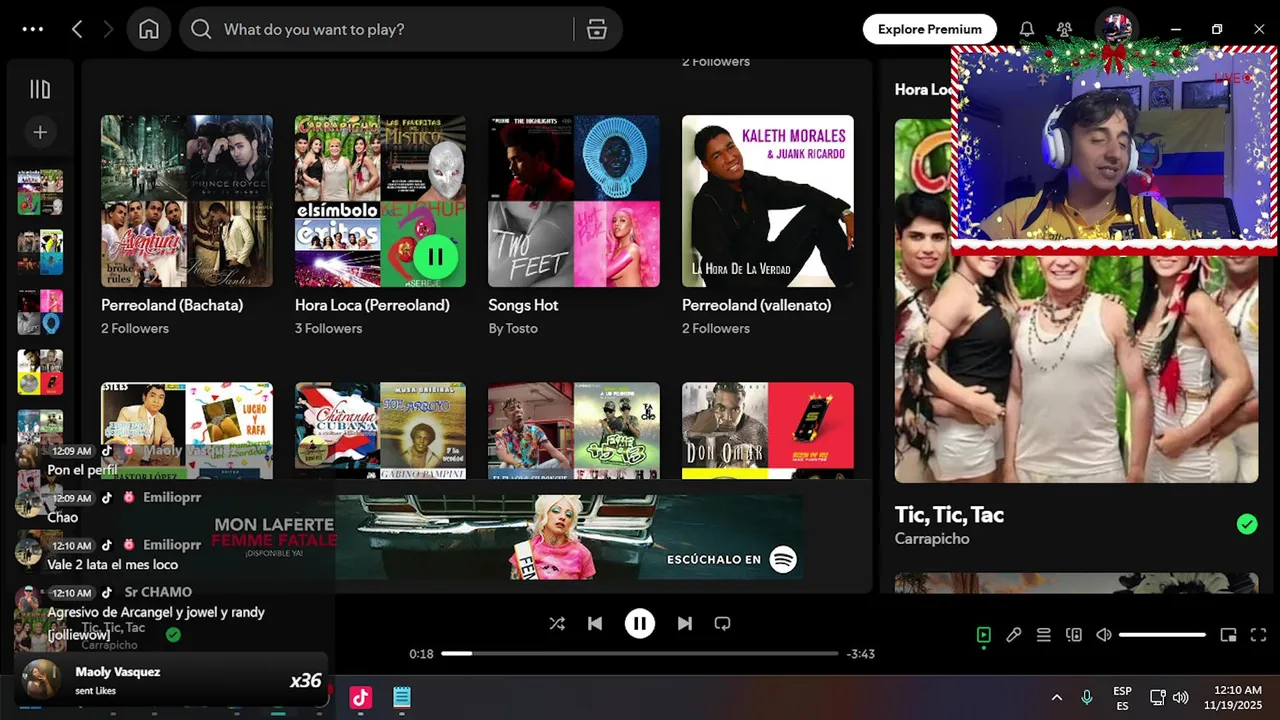Skip to next track
The width and height of the screenshot is (1280, 720).
684,623
